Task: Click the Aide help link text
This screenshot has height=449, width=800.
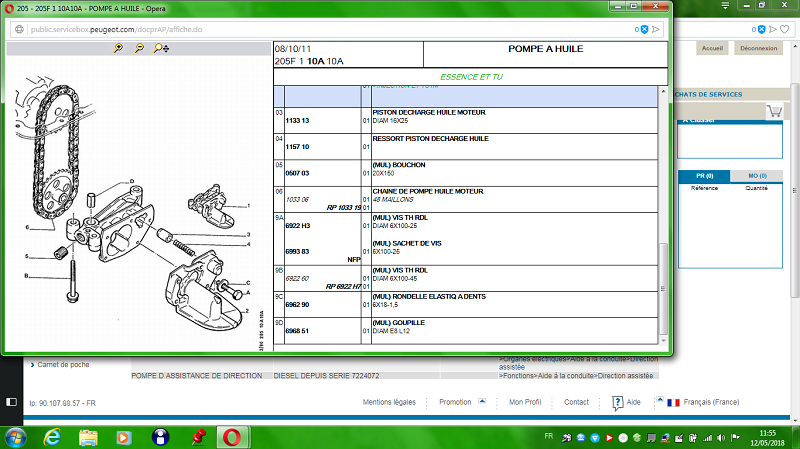Action: pyautogui.click(x=634, y=402)
